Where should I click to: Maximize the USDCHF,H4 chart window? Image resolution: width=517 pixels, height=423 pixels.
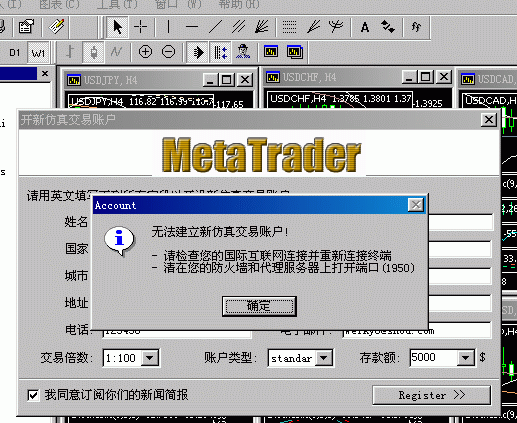tap(425, 77)
